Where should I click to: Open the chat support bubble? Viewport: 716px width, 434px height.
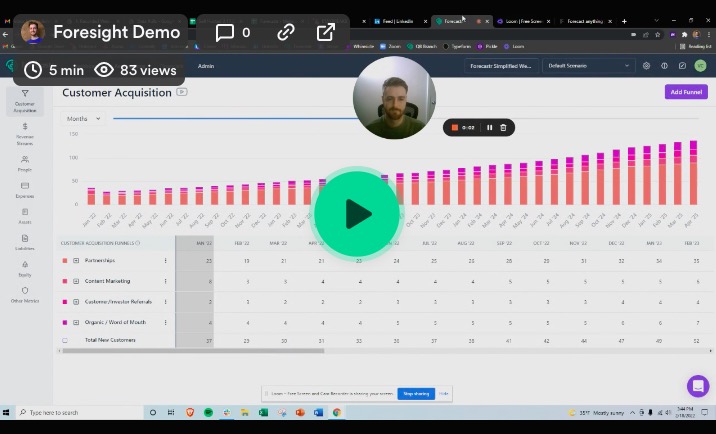pyautogui.click(x=698, y=386)
